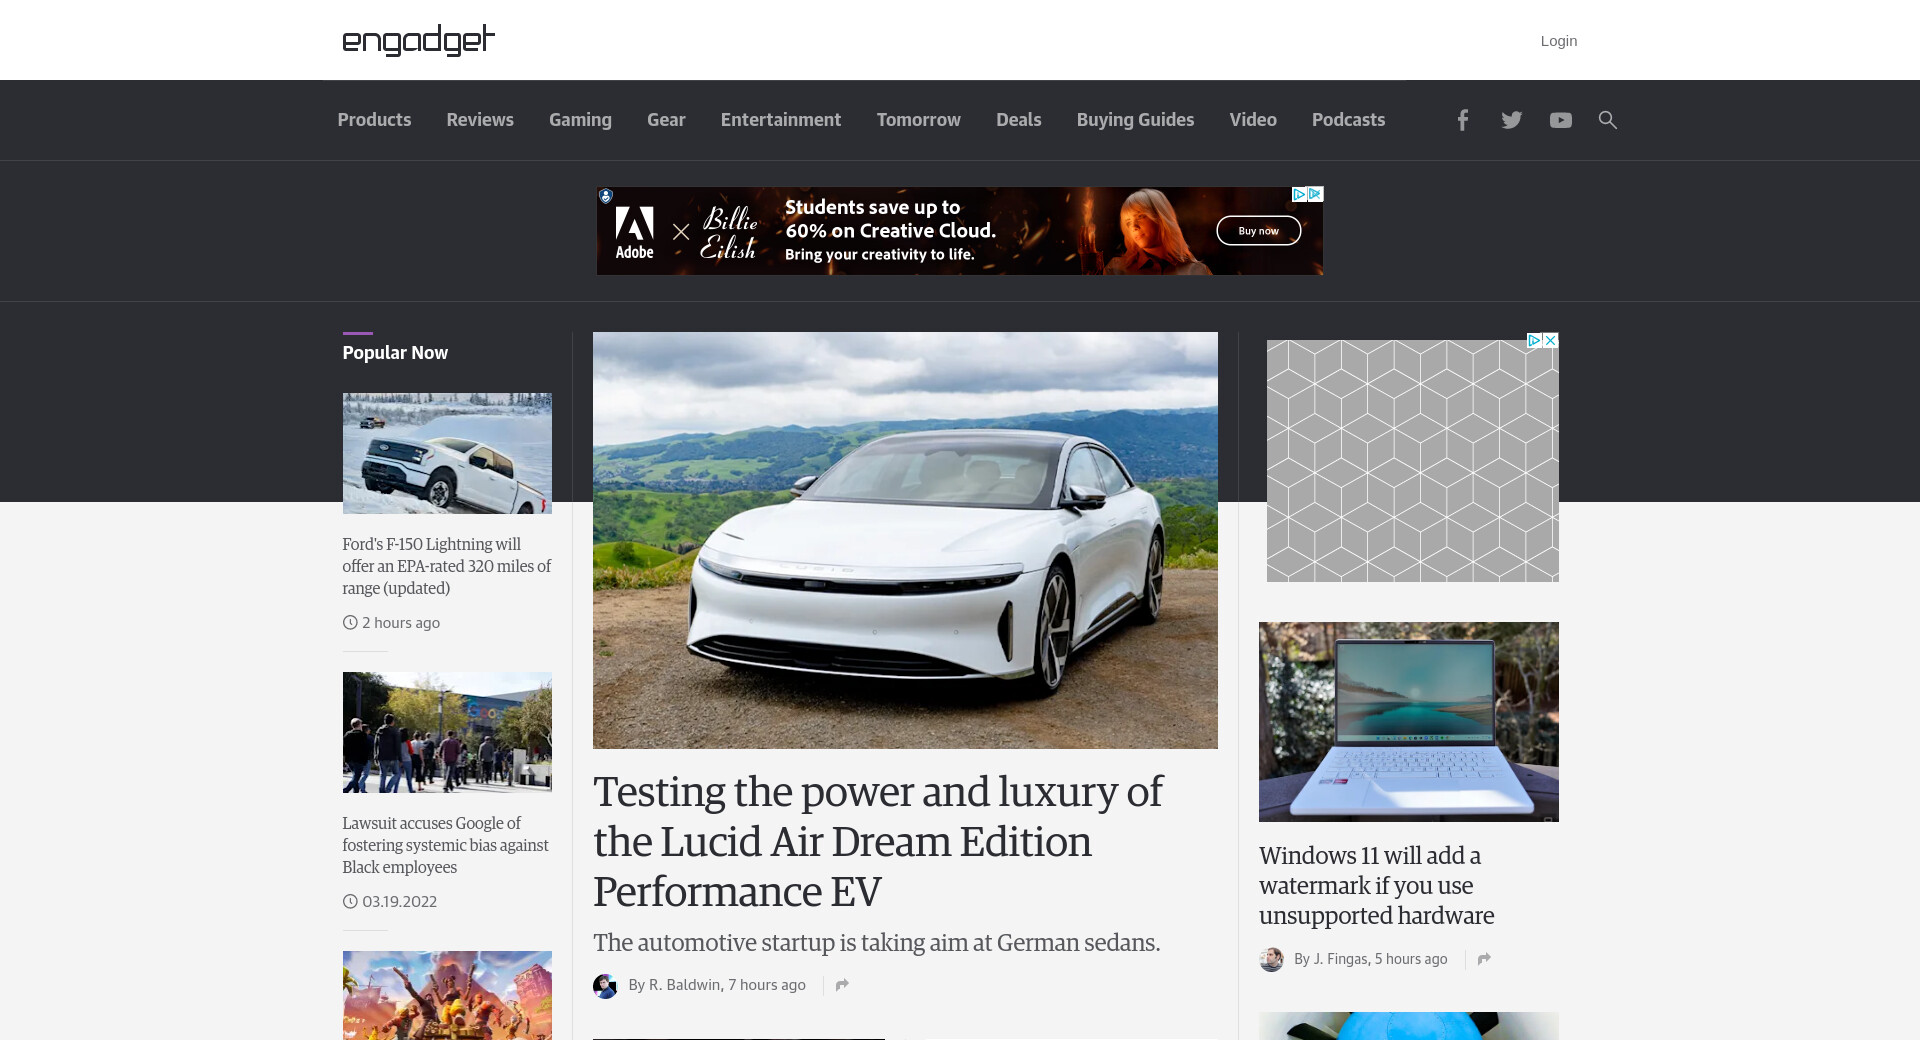Screen dimensions: 1920x1040
Task: Click the "2 hours ago" timestamp
Action: pyautogui.click(x=401, y=623)
